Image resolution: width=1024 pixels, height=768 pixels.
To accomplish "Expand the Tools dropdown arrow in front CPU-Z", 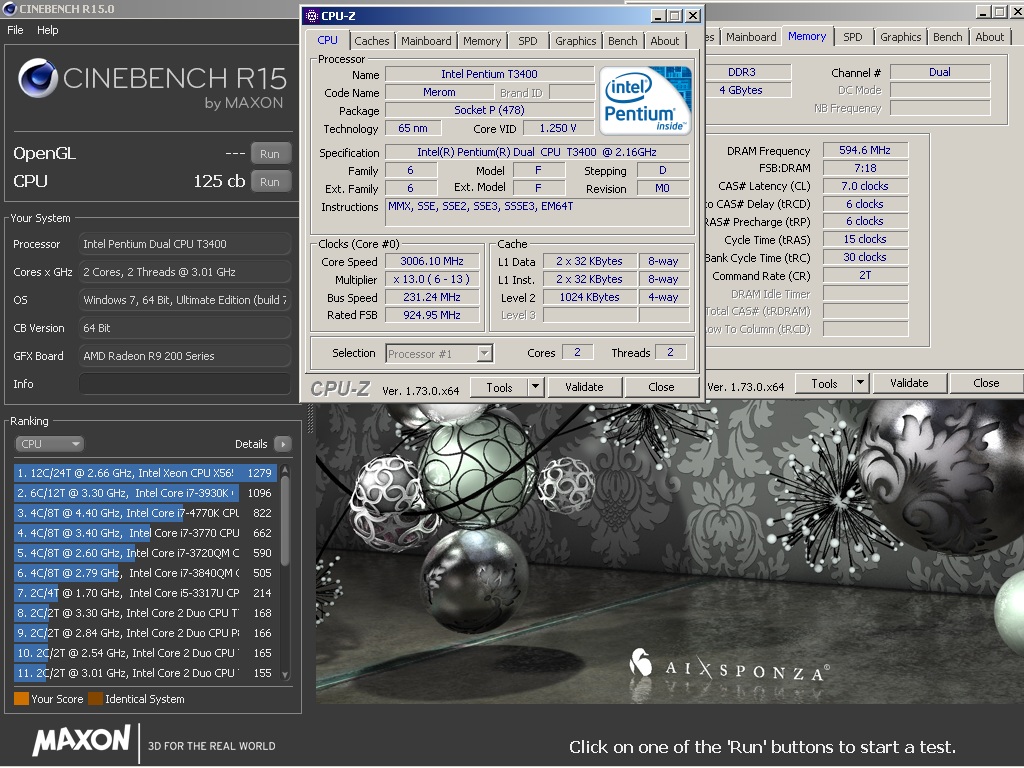I will [x=536, y=387].
